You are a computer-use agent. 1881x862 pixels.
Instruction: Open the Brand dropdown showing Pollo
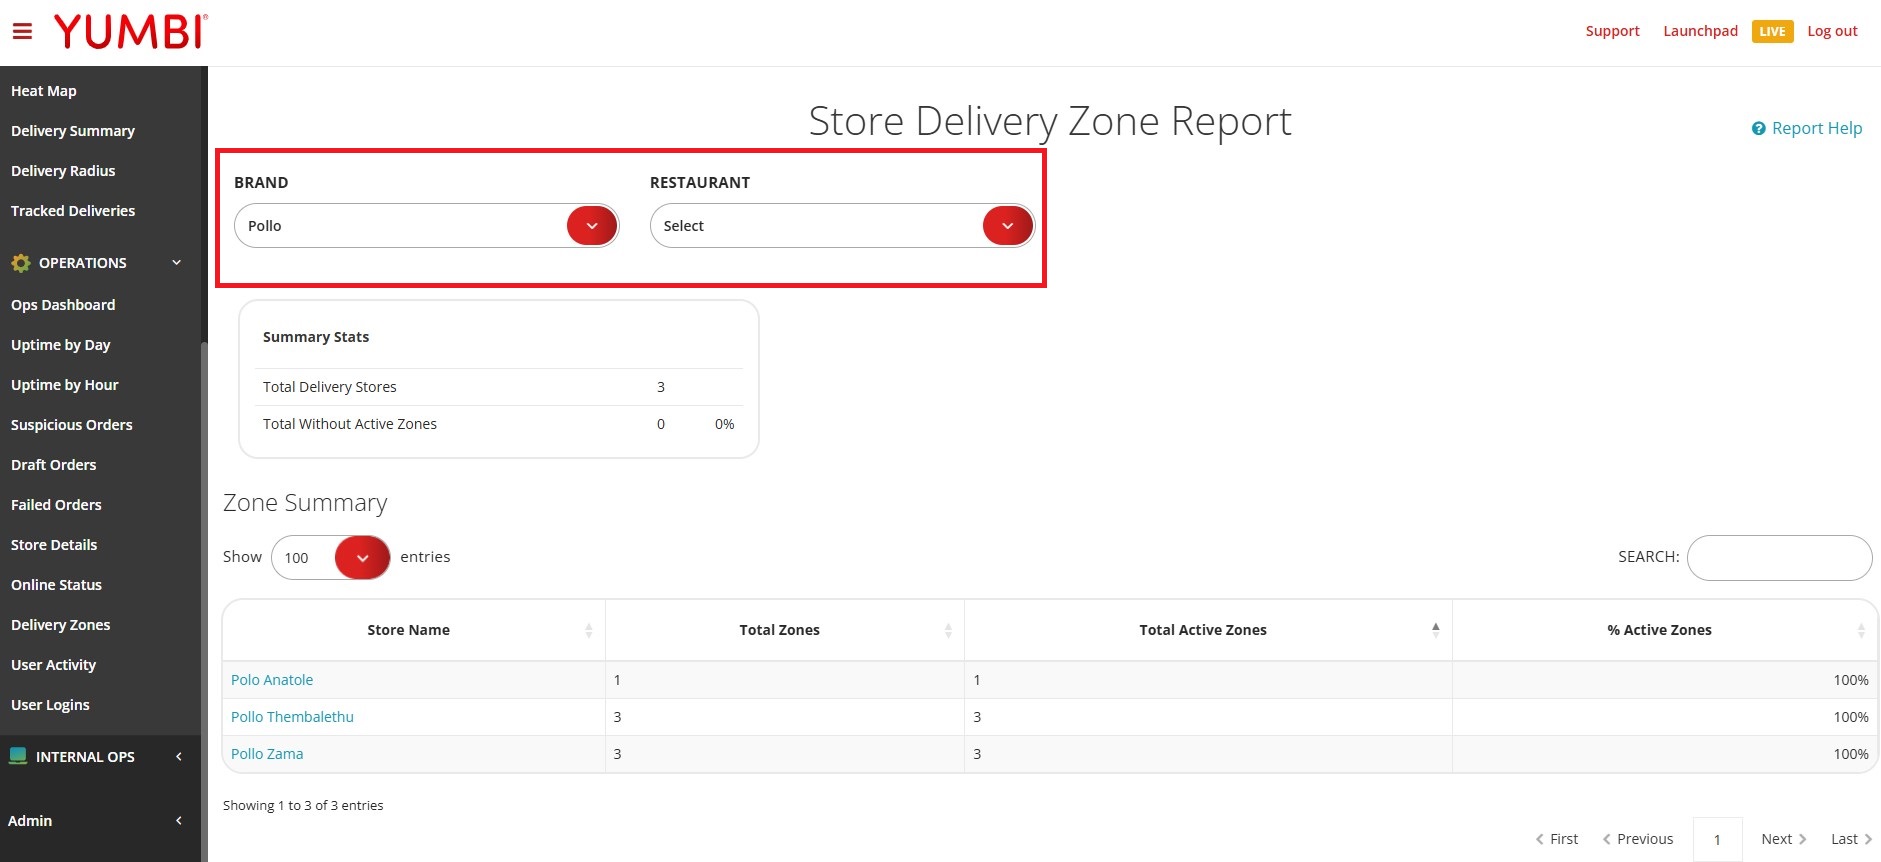(427, 226)
